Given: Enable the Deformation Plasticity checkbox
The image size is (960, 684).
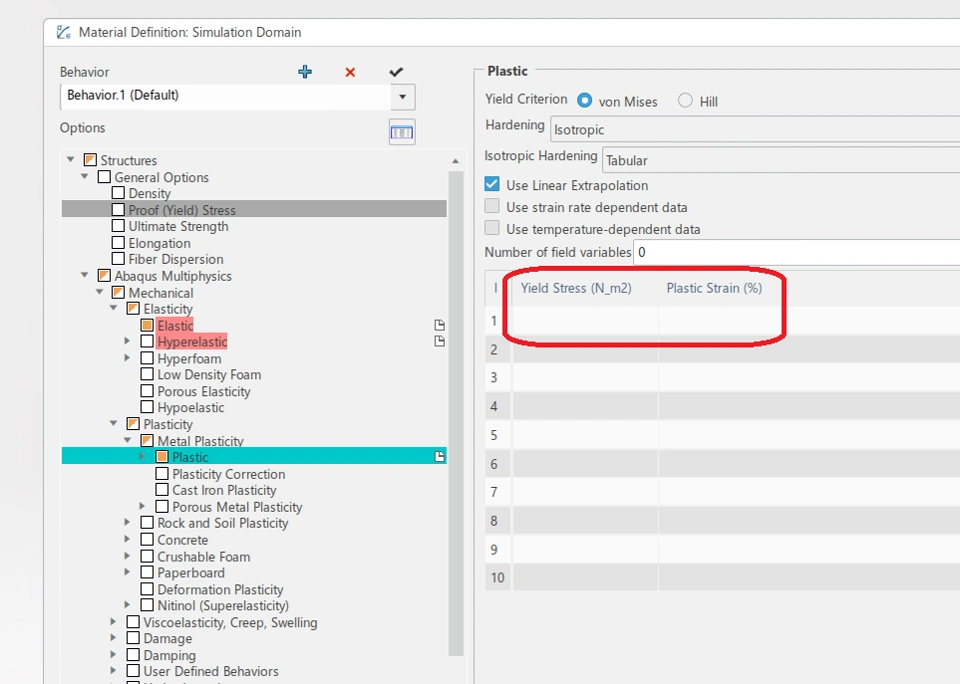Looking at the screenshot, I should (147, 589).
